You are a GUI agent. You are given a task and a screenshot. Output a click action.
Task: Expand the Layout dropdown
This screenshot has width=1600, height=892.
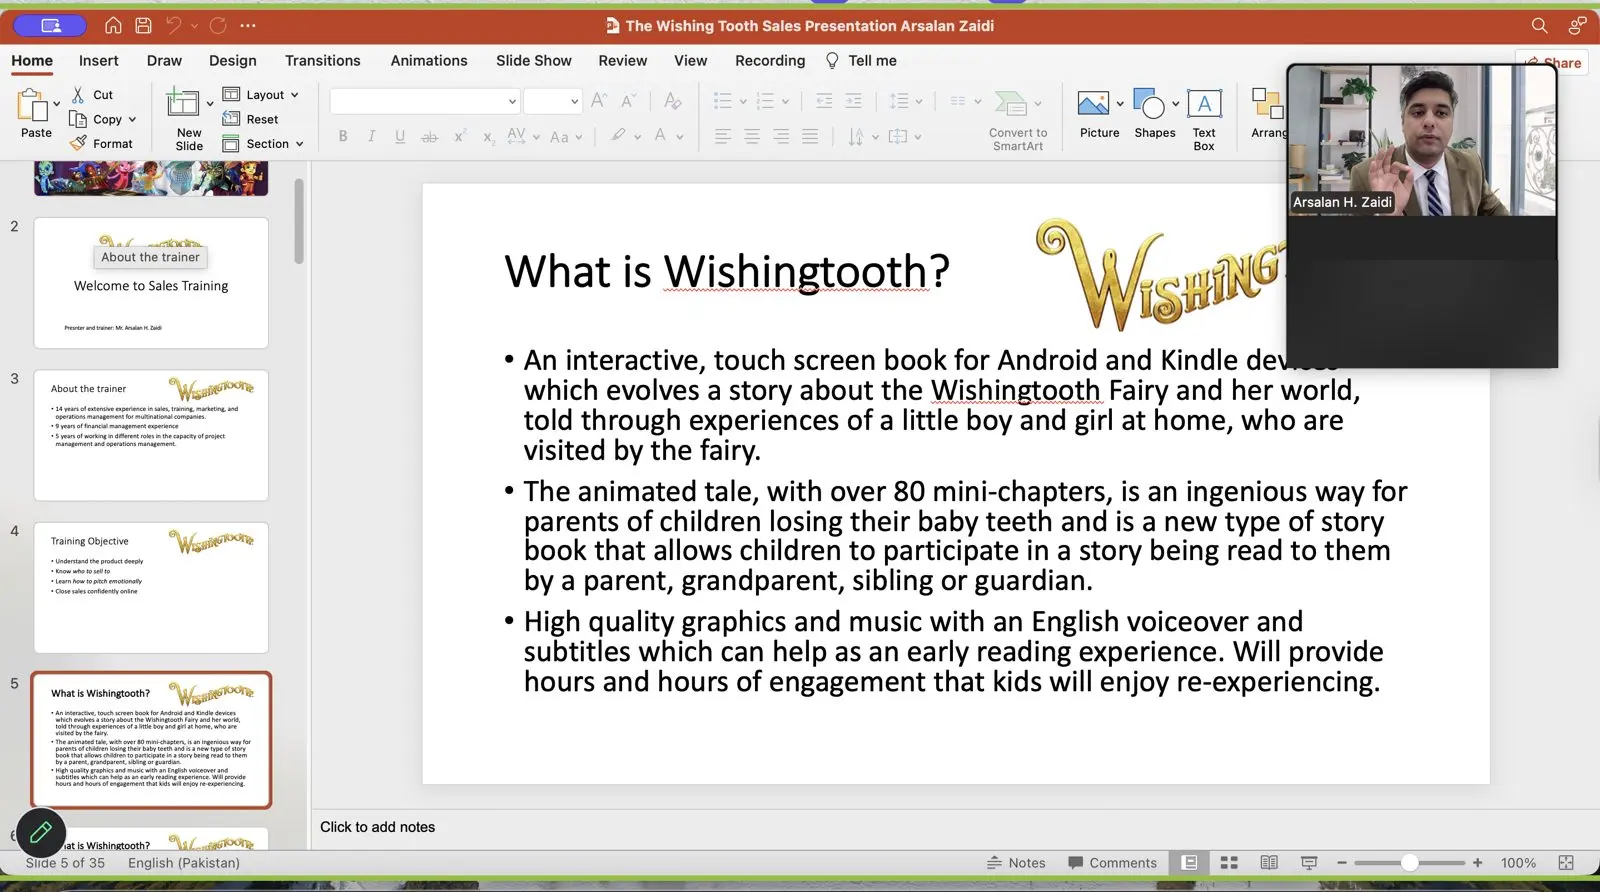coord(295,95)
